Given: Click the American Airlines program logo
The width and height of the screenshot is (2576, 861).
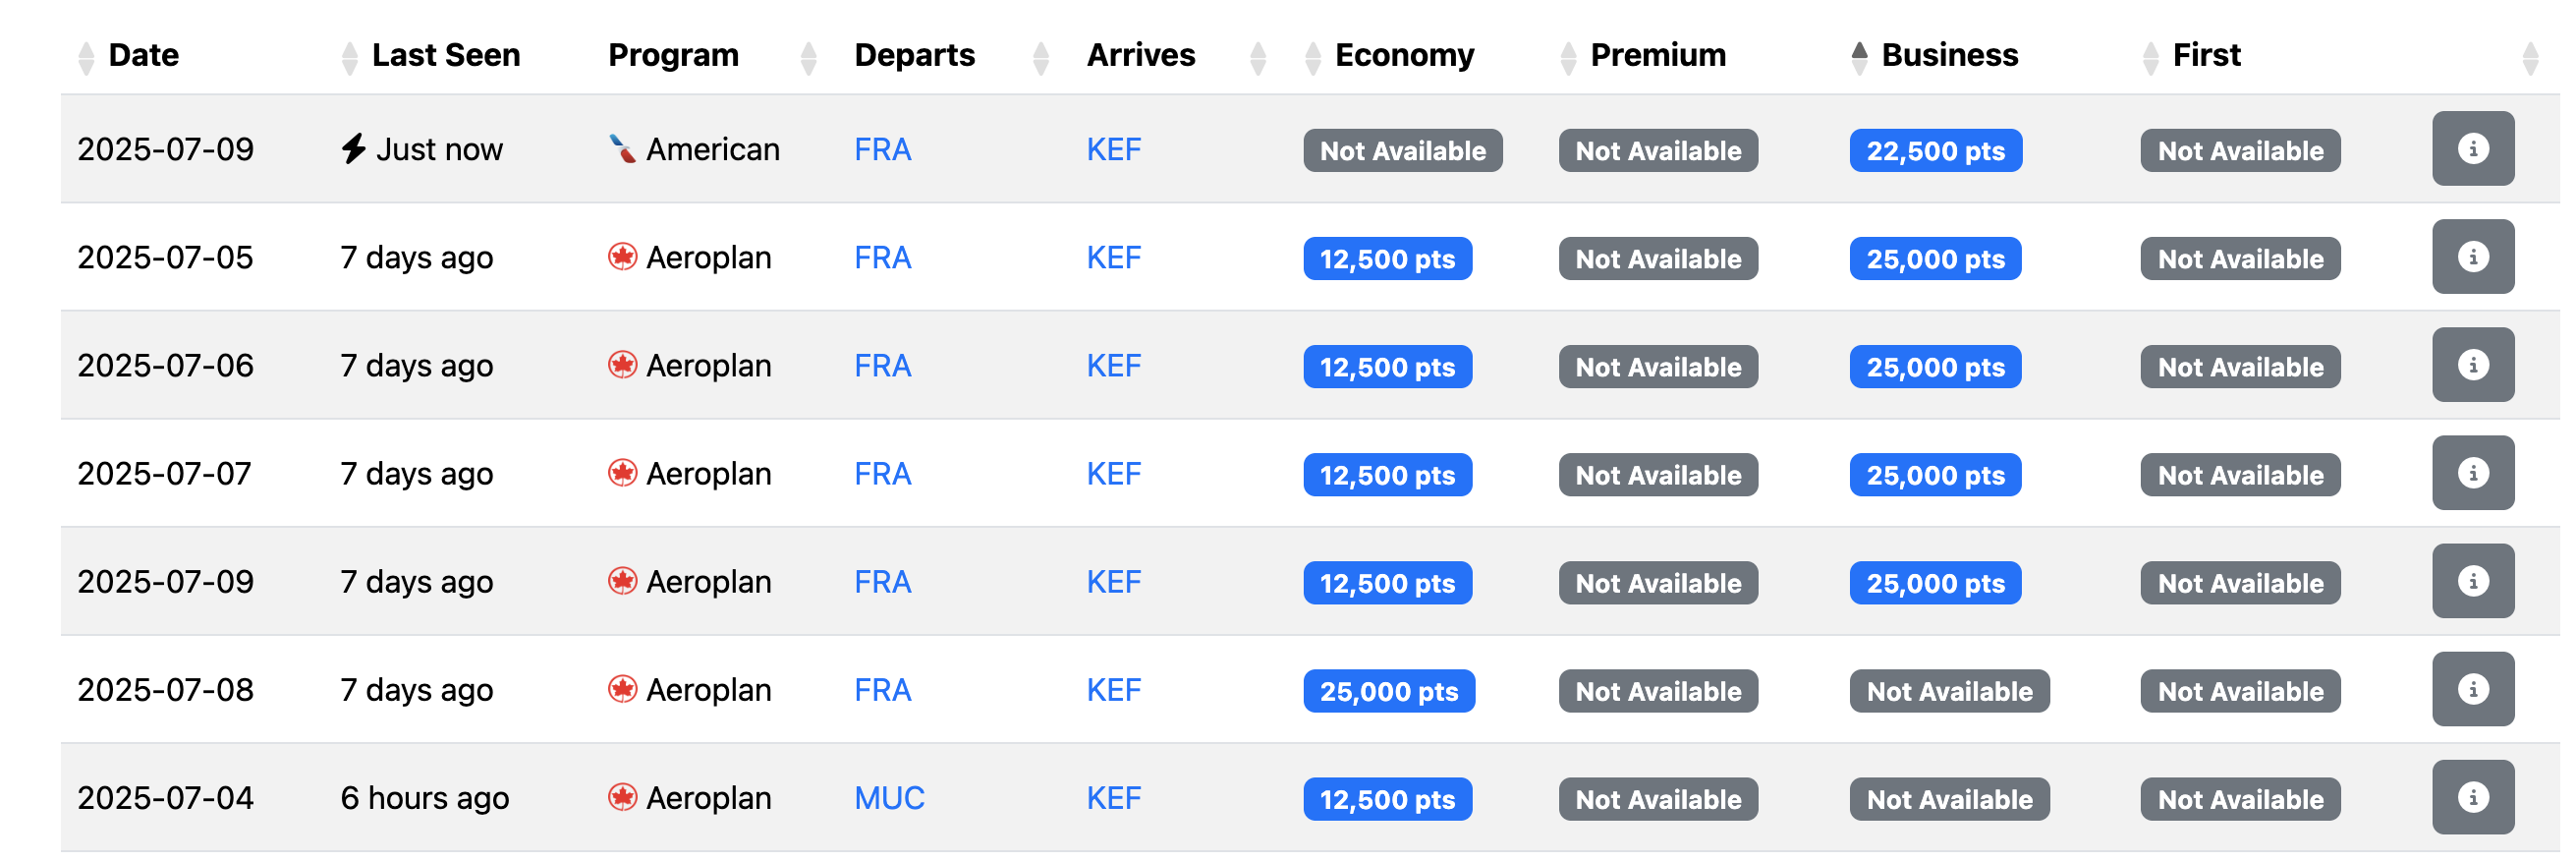Looking at the screenshot, I should click(622, 149).
